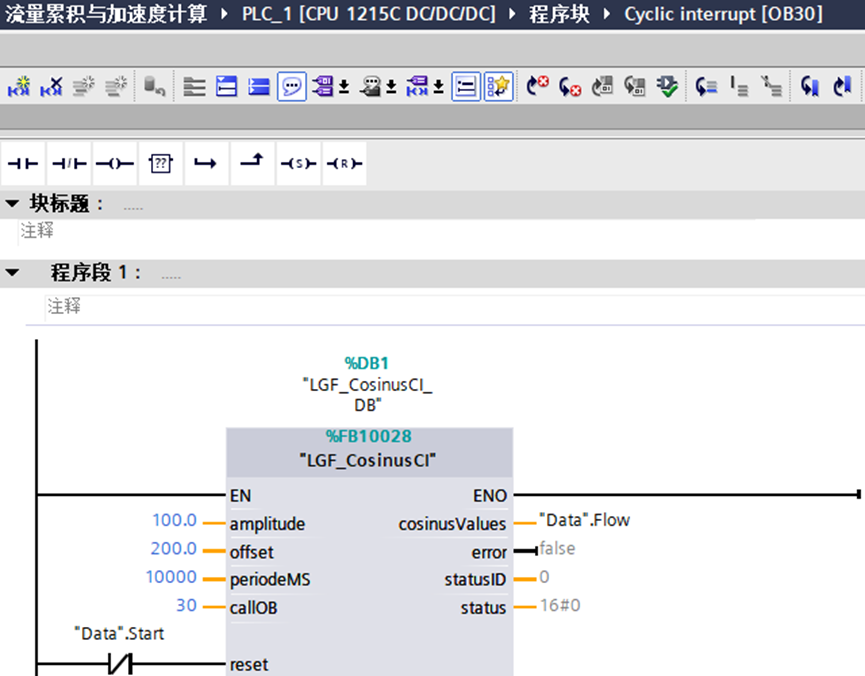Viewport: 865px width, 676px height.
Task: Show the block interface icon
Action: pos(194,86)
